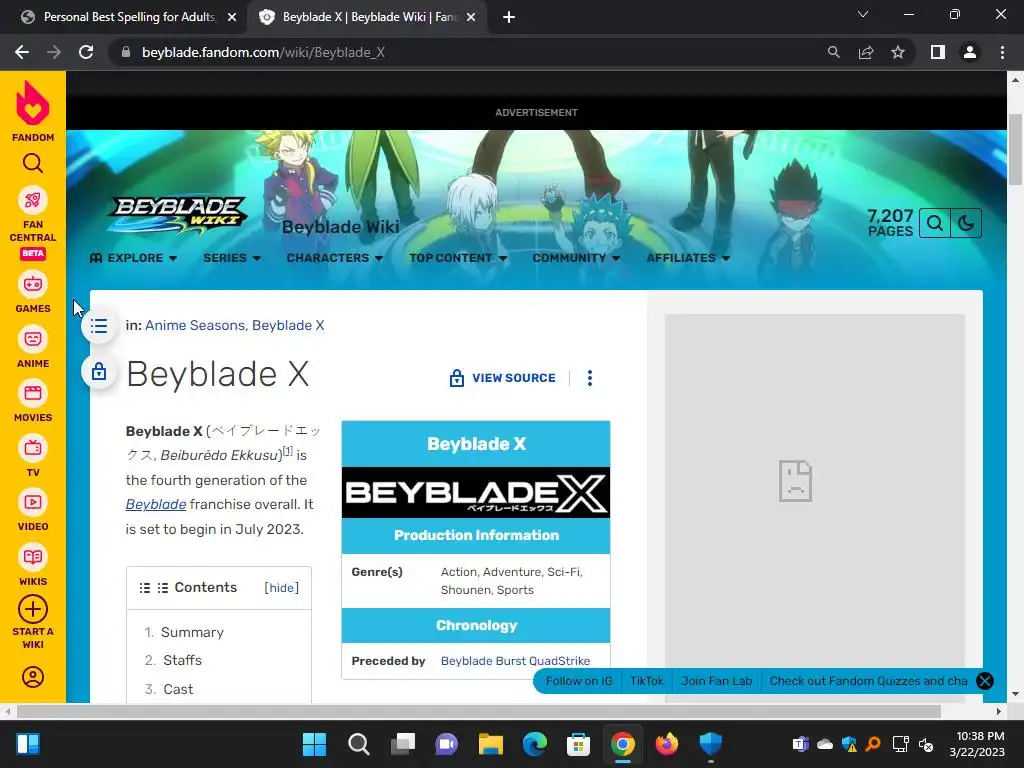Reload the current page

point(86,52)
